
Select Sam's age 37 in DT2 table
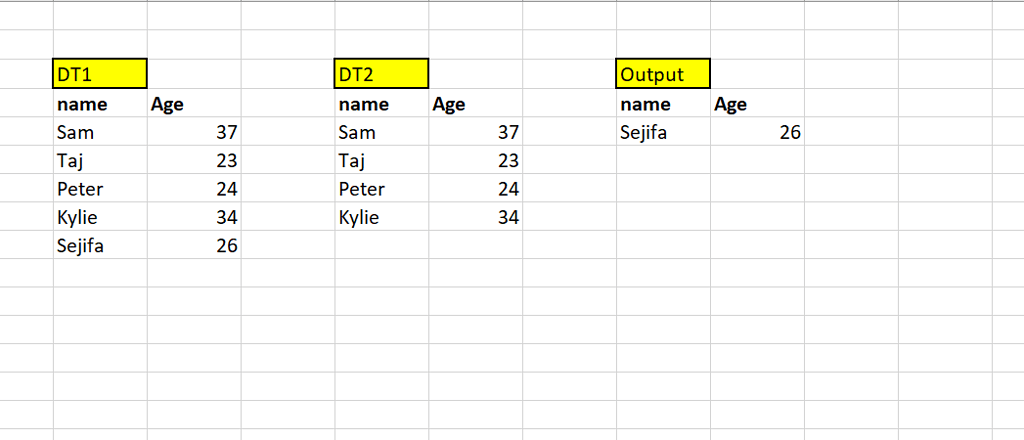tap(476, 132)
